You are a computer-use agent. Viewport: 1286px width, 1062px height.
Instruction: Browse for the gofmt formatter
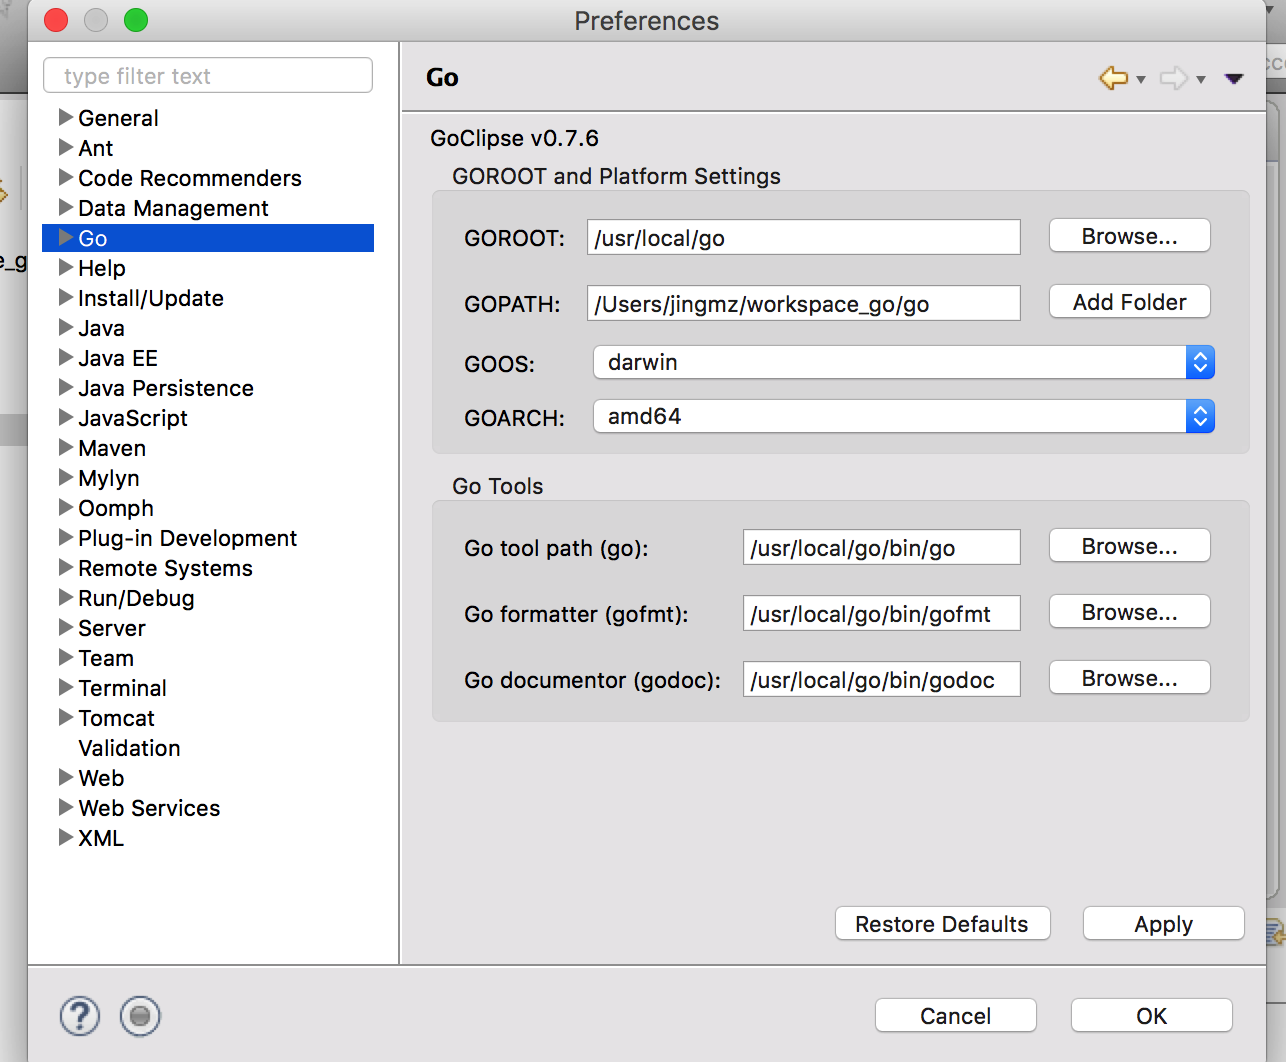click(1130, 612)
